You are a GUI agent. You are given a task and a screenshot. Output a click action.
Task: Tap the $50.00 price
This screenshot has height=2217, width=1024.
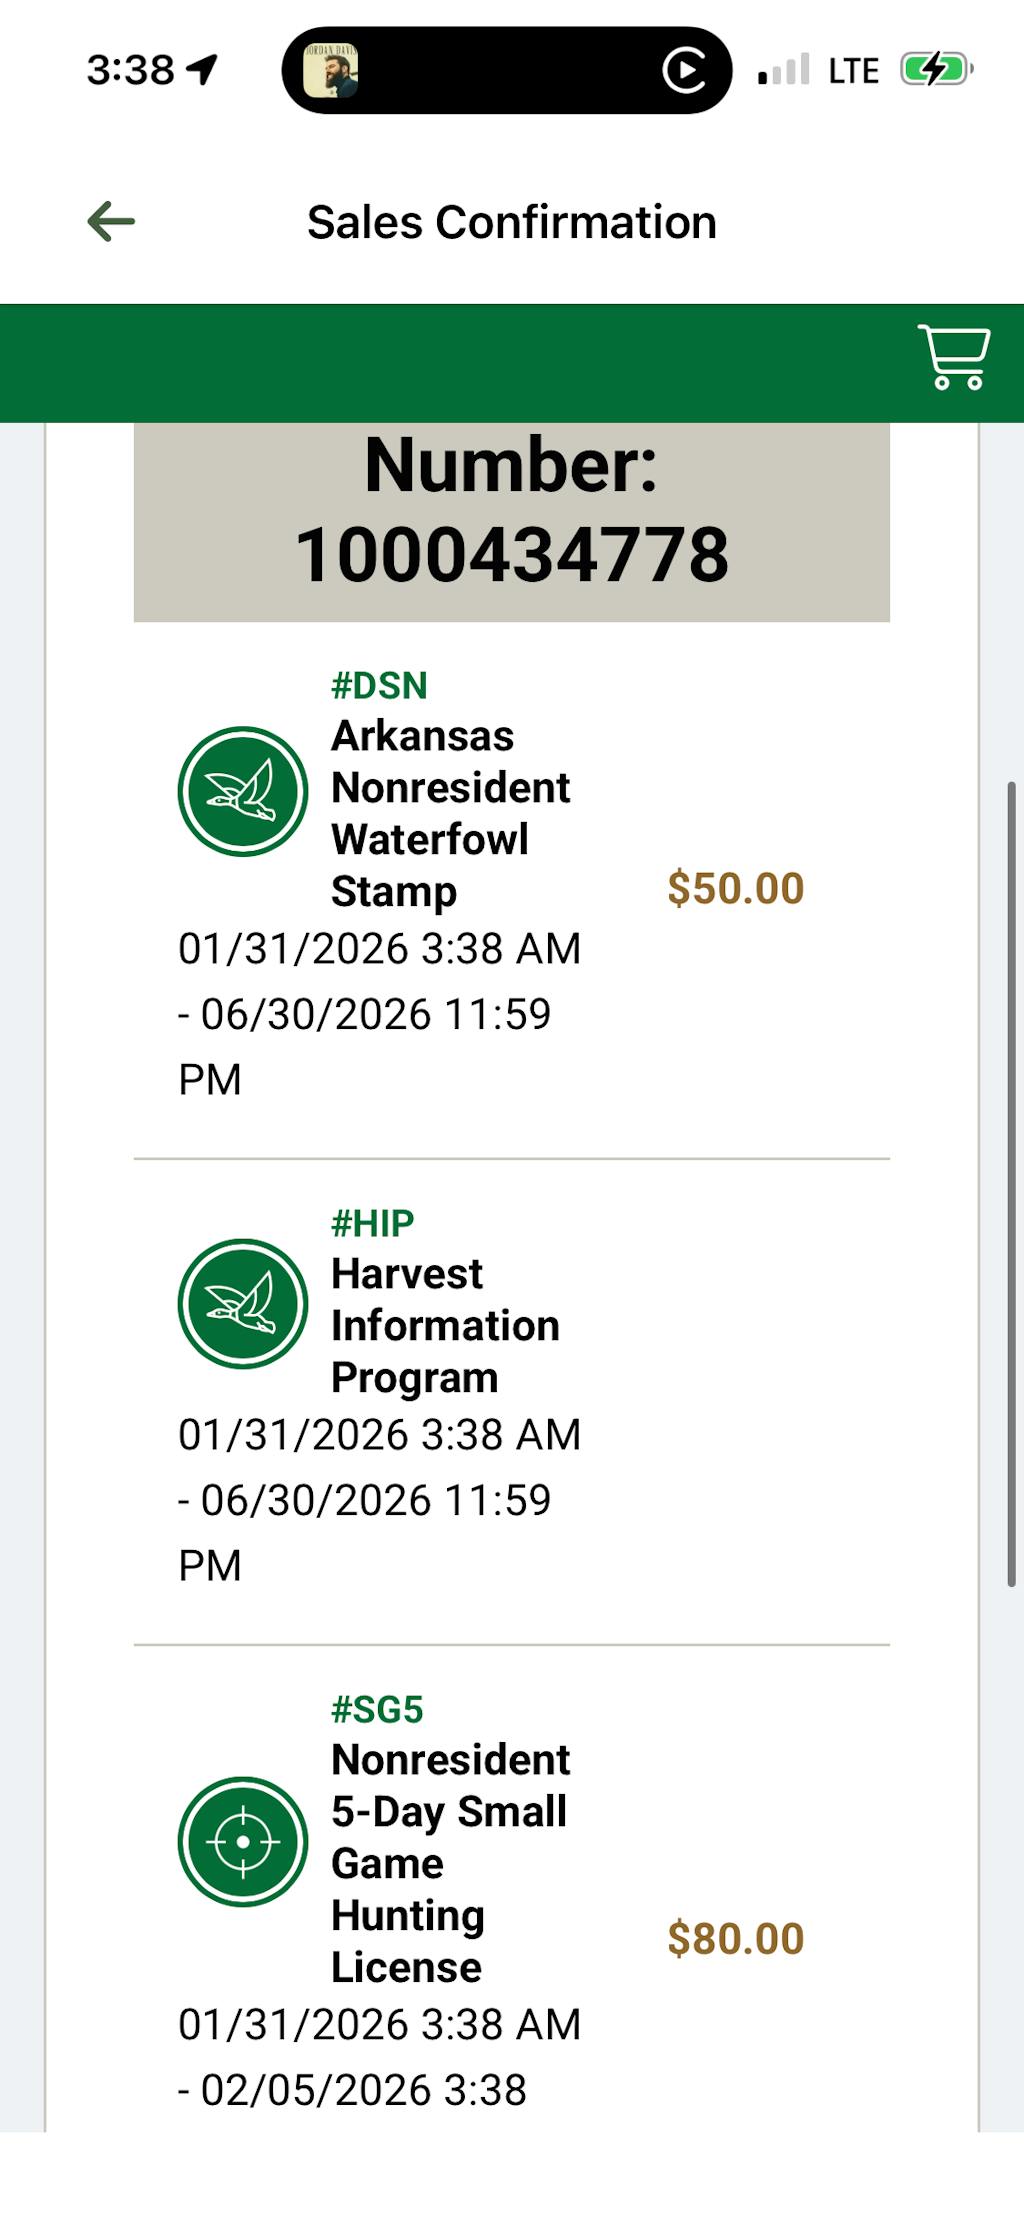coord(735,889)
